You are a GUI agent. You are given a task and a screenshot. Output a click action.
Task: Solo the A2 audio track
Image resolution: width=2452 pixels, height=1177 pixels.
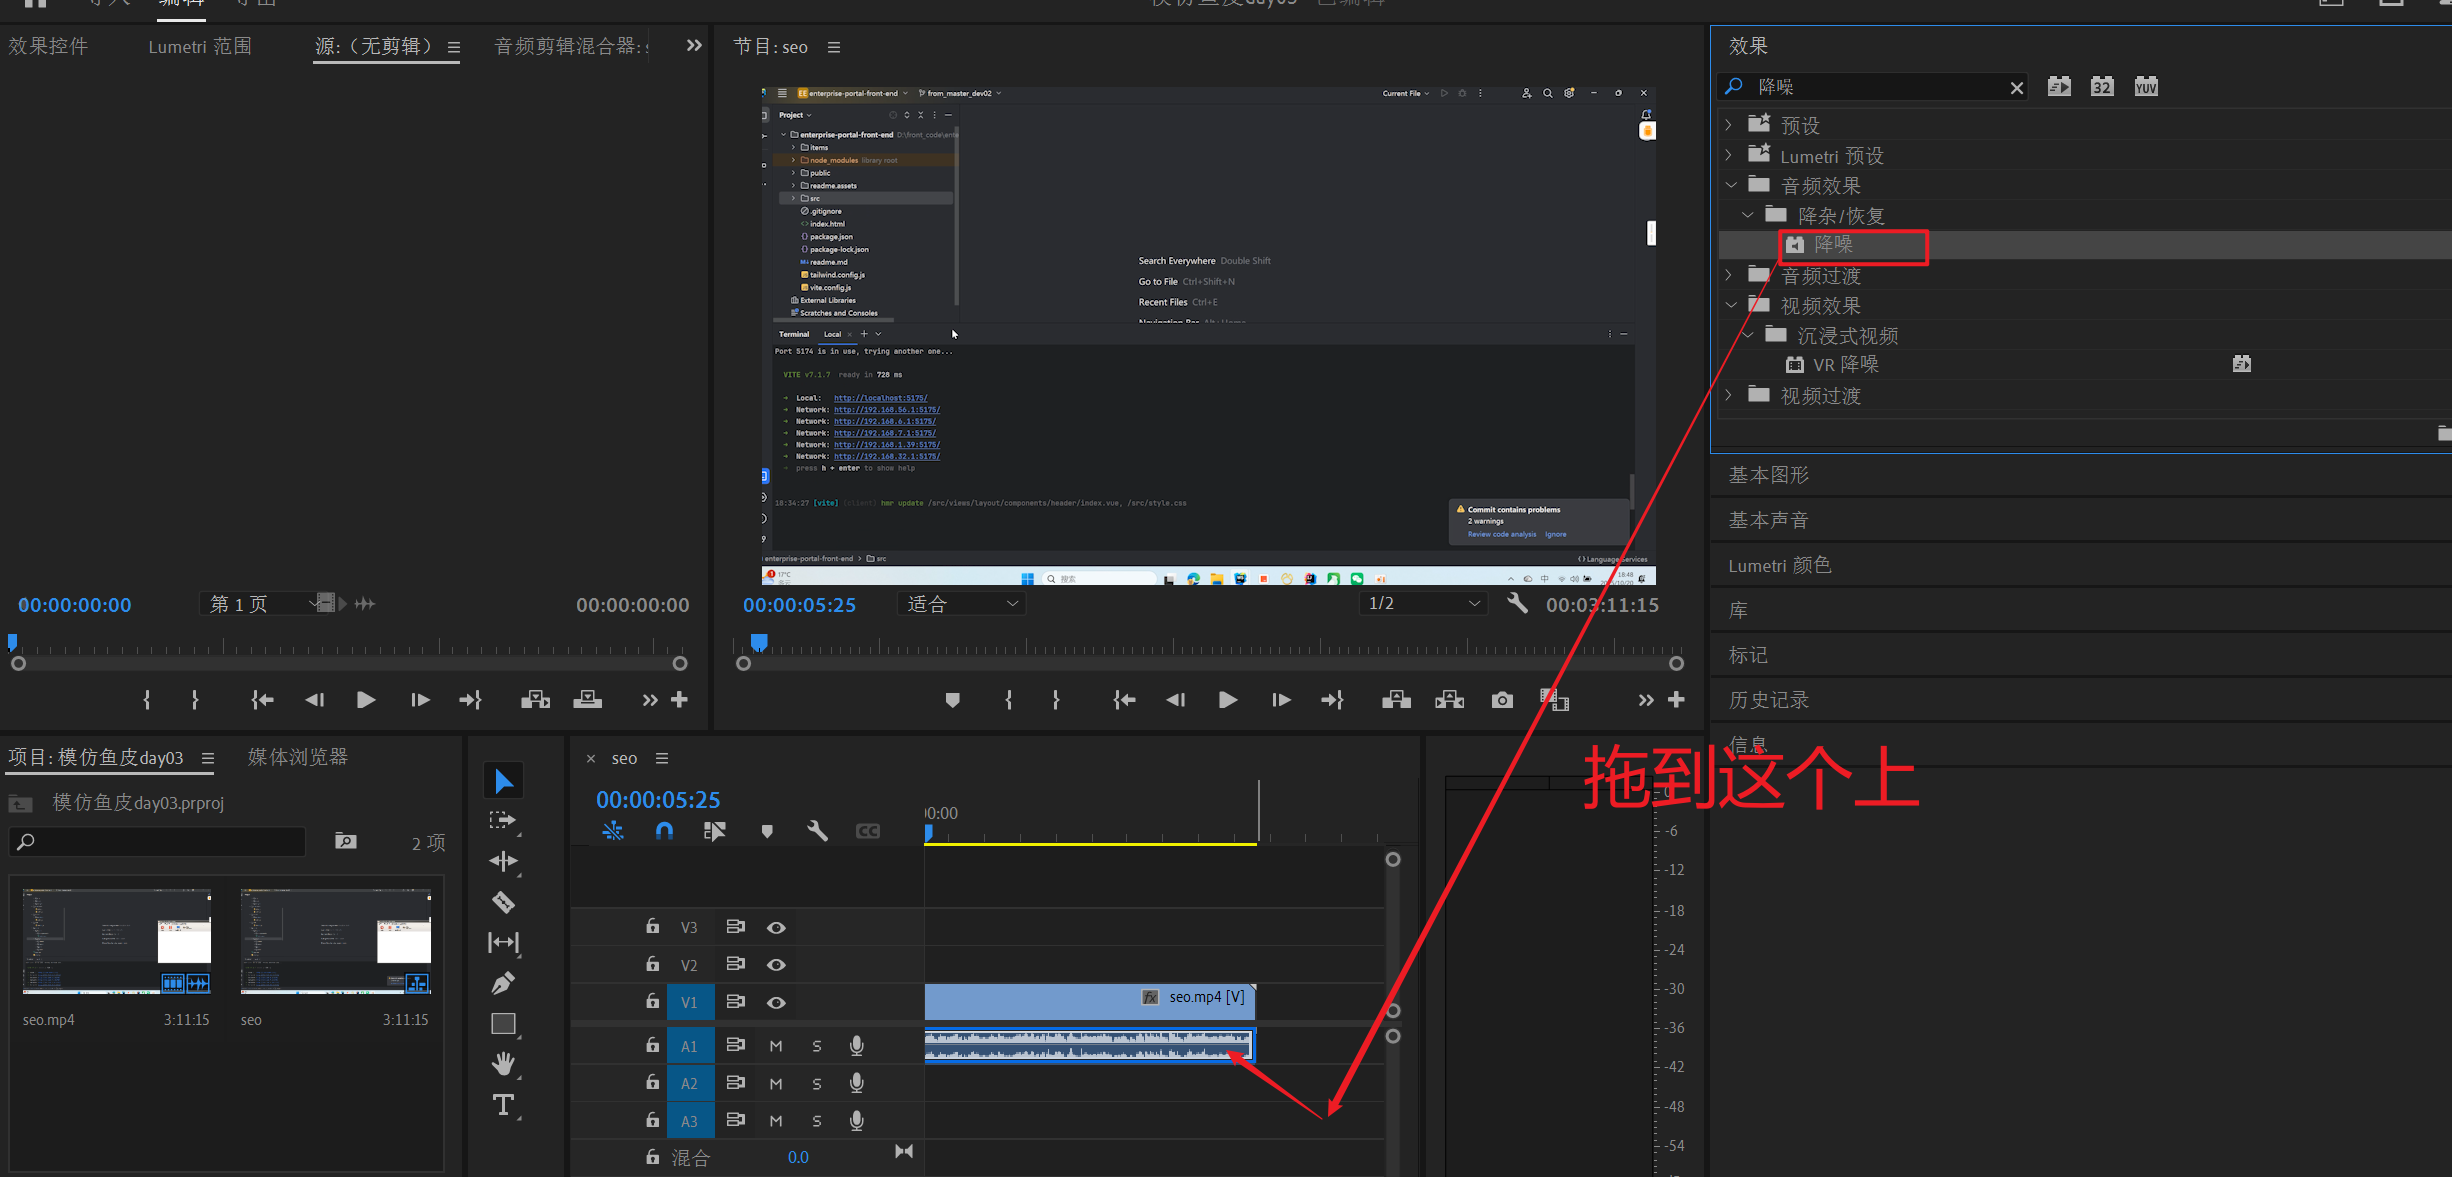tap(817, 1084)
